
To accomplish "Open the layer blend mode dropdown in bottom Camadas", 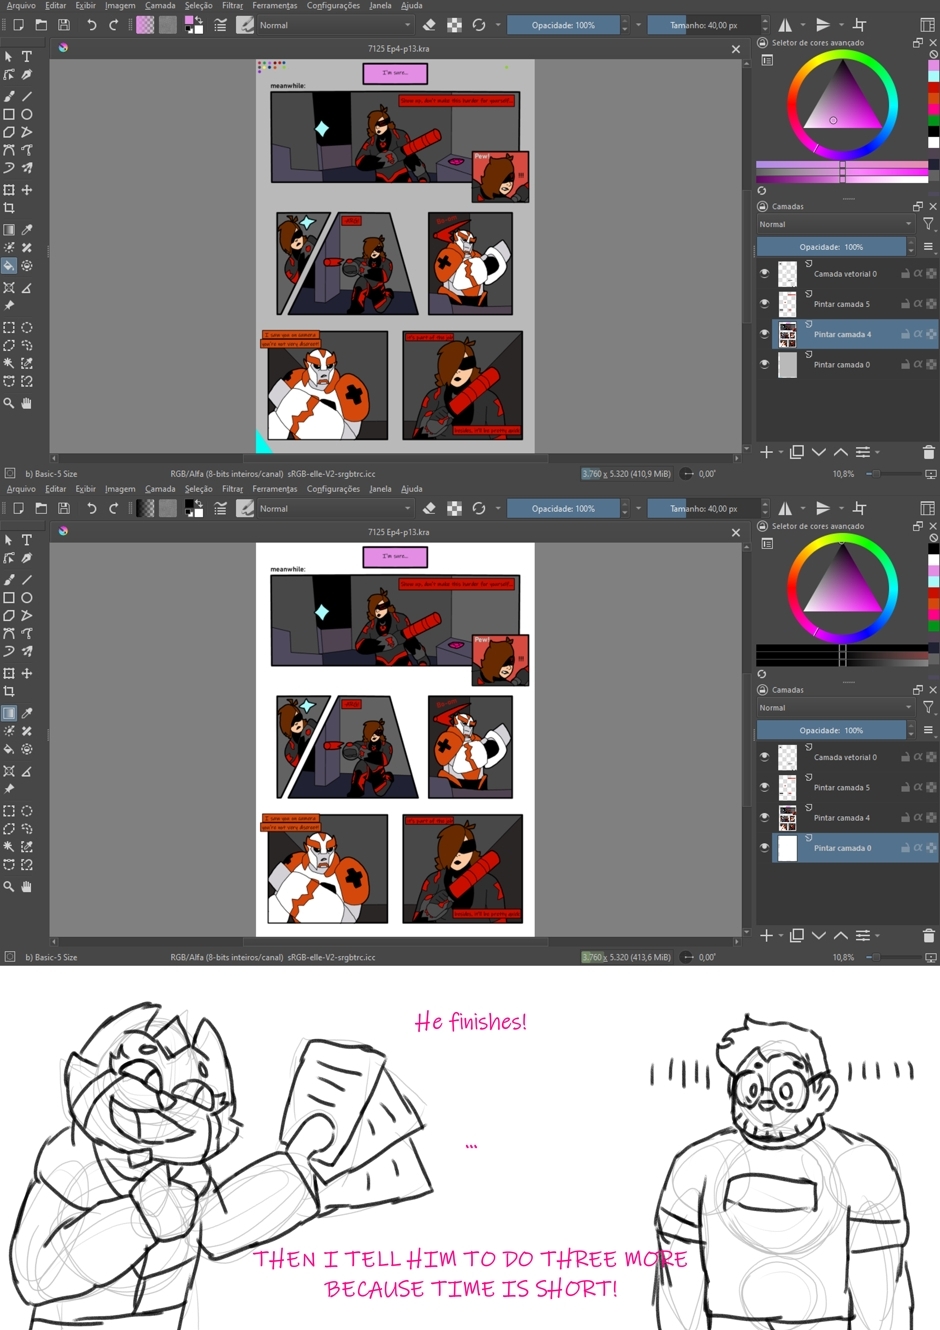I will pos(835,707).
